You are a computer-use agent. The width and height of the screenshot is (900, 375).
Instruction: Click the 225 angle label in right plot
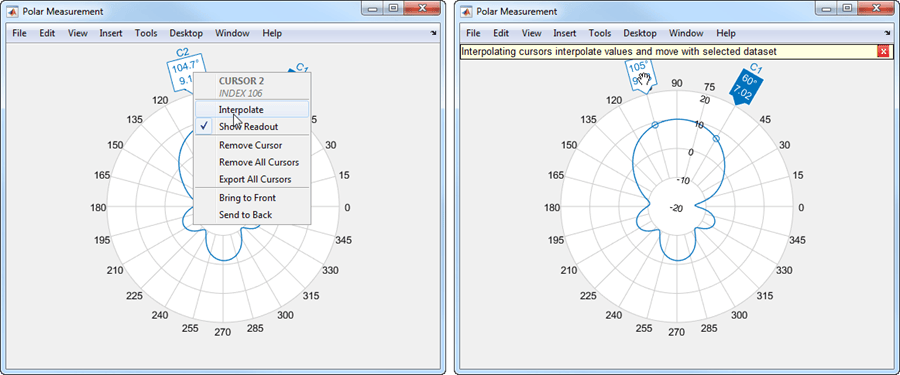[589, 295]
